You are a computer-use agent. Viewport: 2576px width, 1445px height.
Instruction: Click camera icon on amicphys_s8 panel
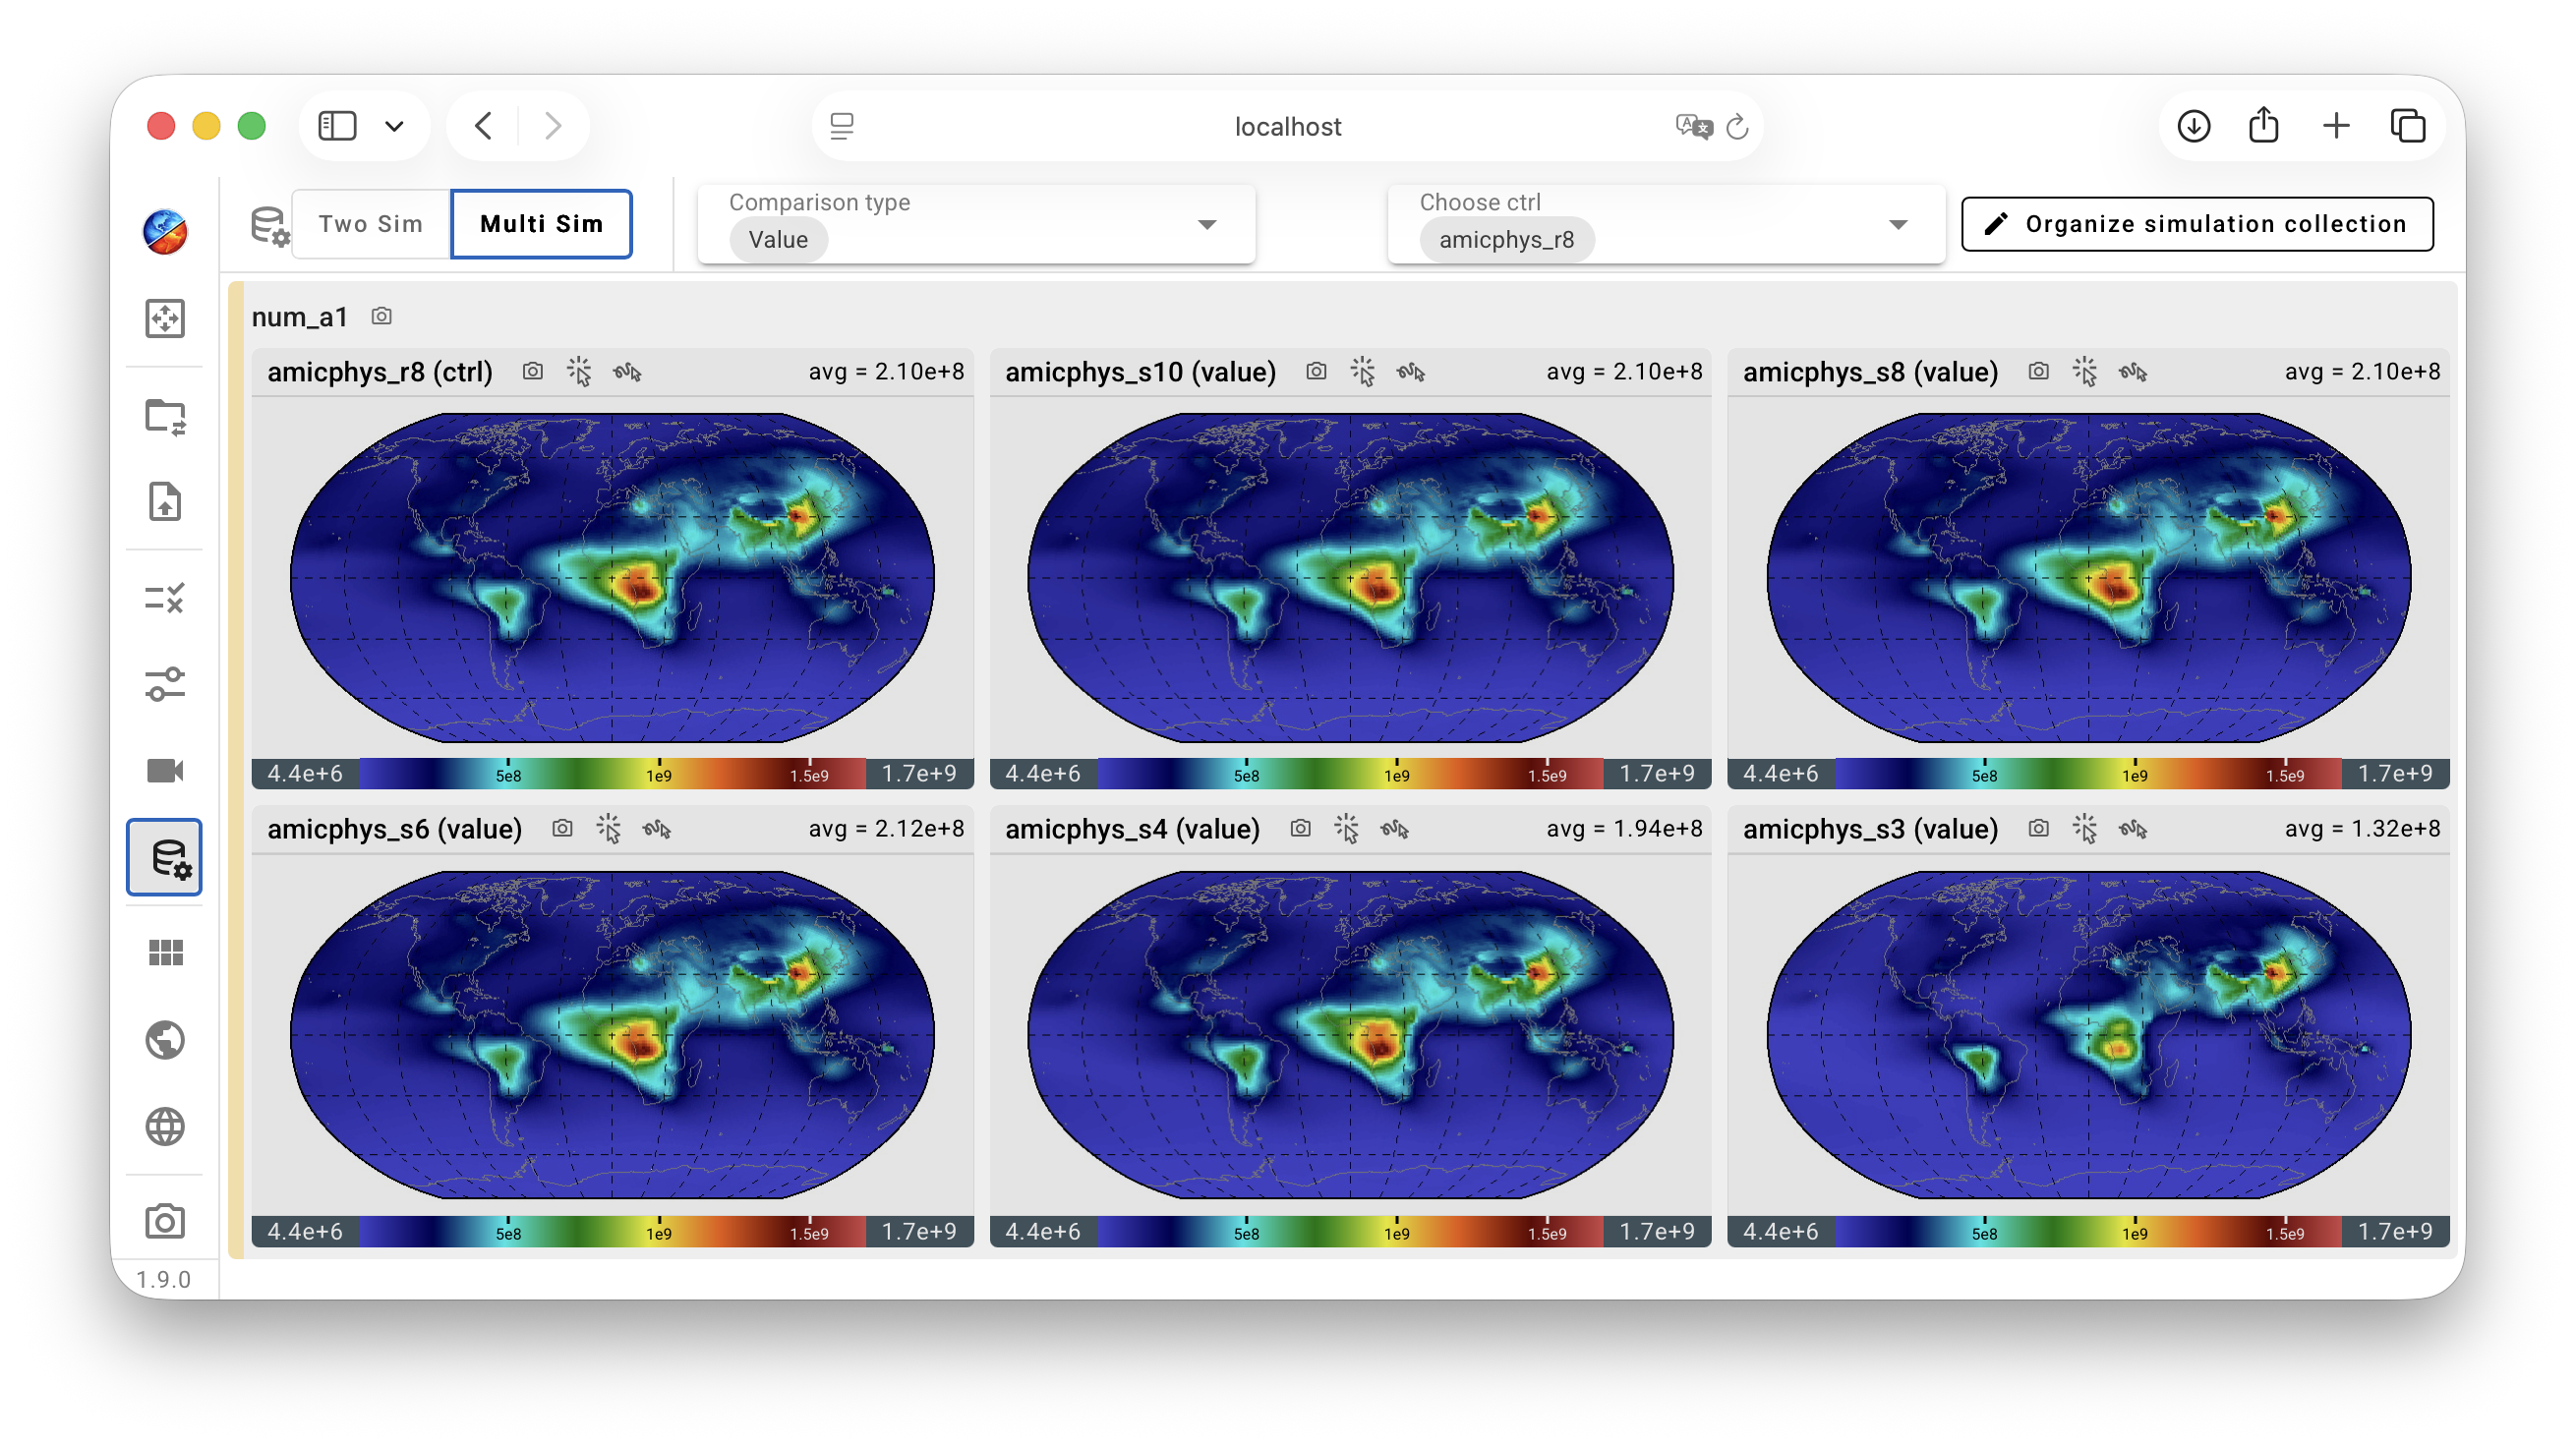[x=2038, y=372]
